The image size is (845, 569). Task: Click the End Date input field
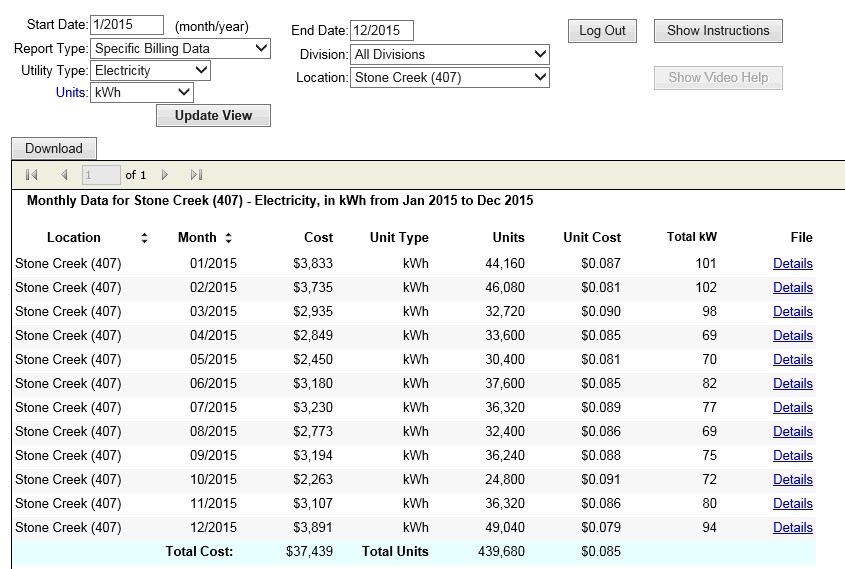(x=381, y=31)
